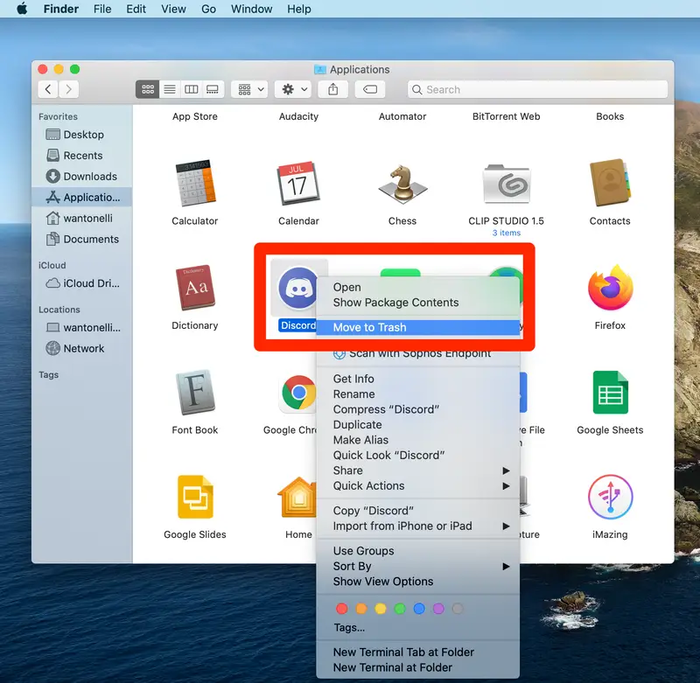Choose Show View Options
Screen dimensions: 700x683
[418, 581]
